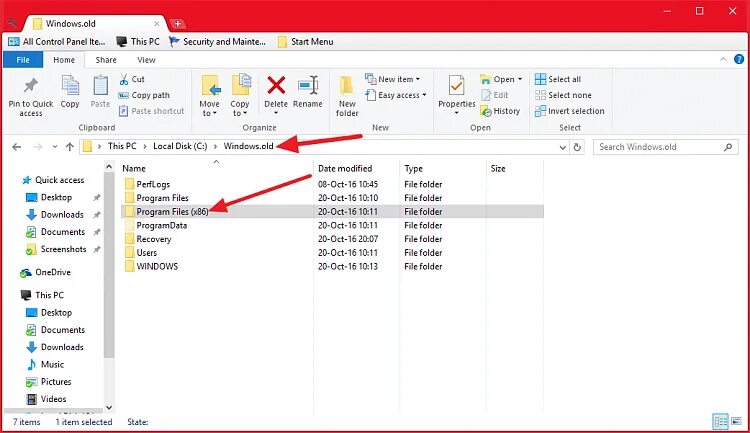
Task: Click the navigation pane scroll-down arrow
Action: pyautogui.click(x=109, y=407)
